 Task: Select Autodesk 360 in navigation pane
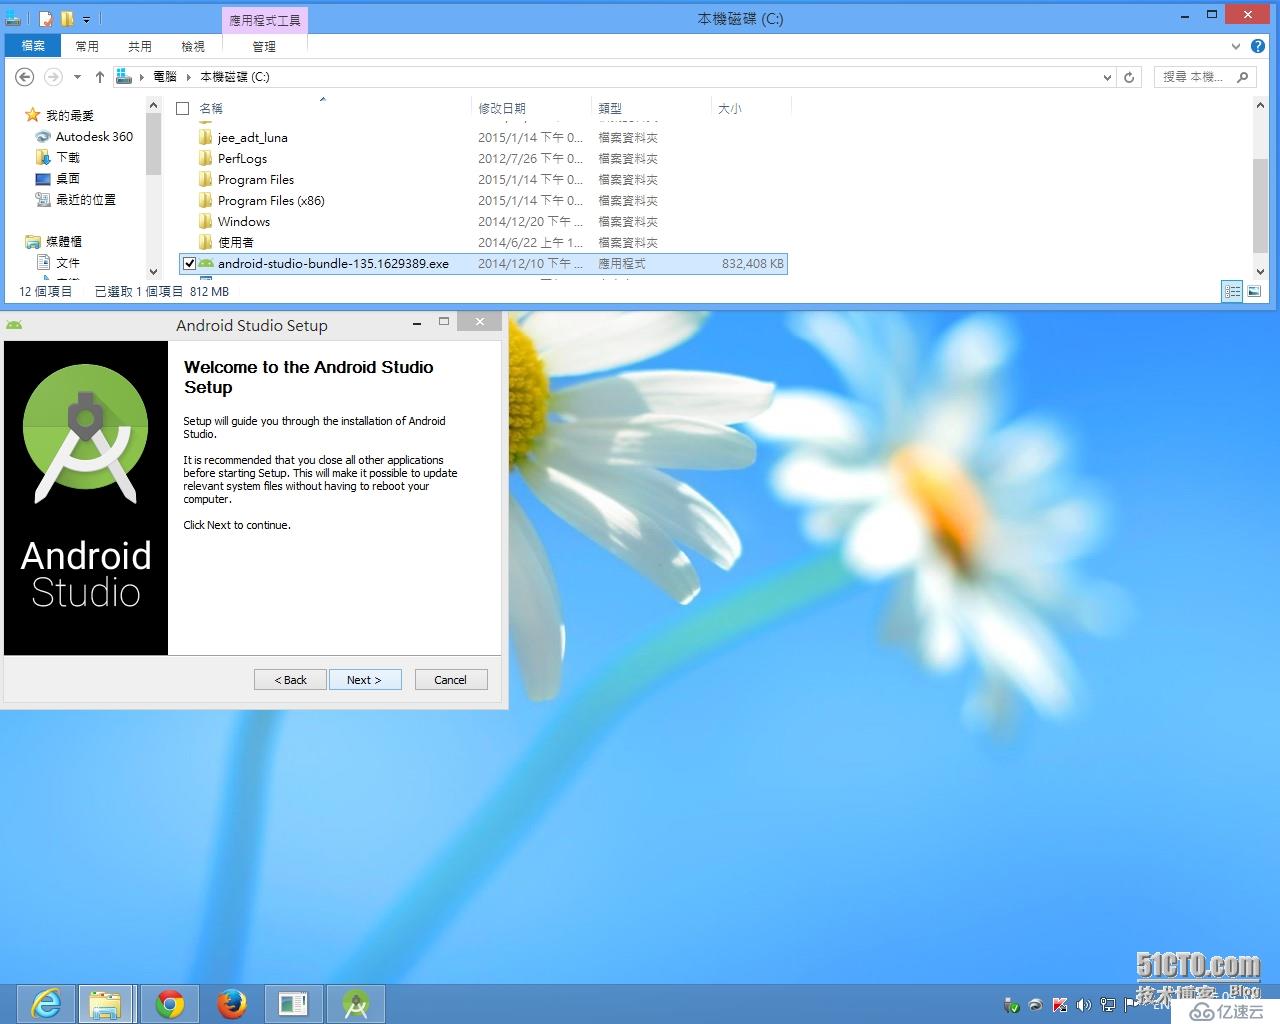94,136
